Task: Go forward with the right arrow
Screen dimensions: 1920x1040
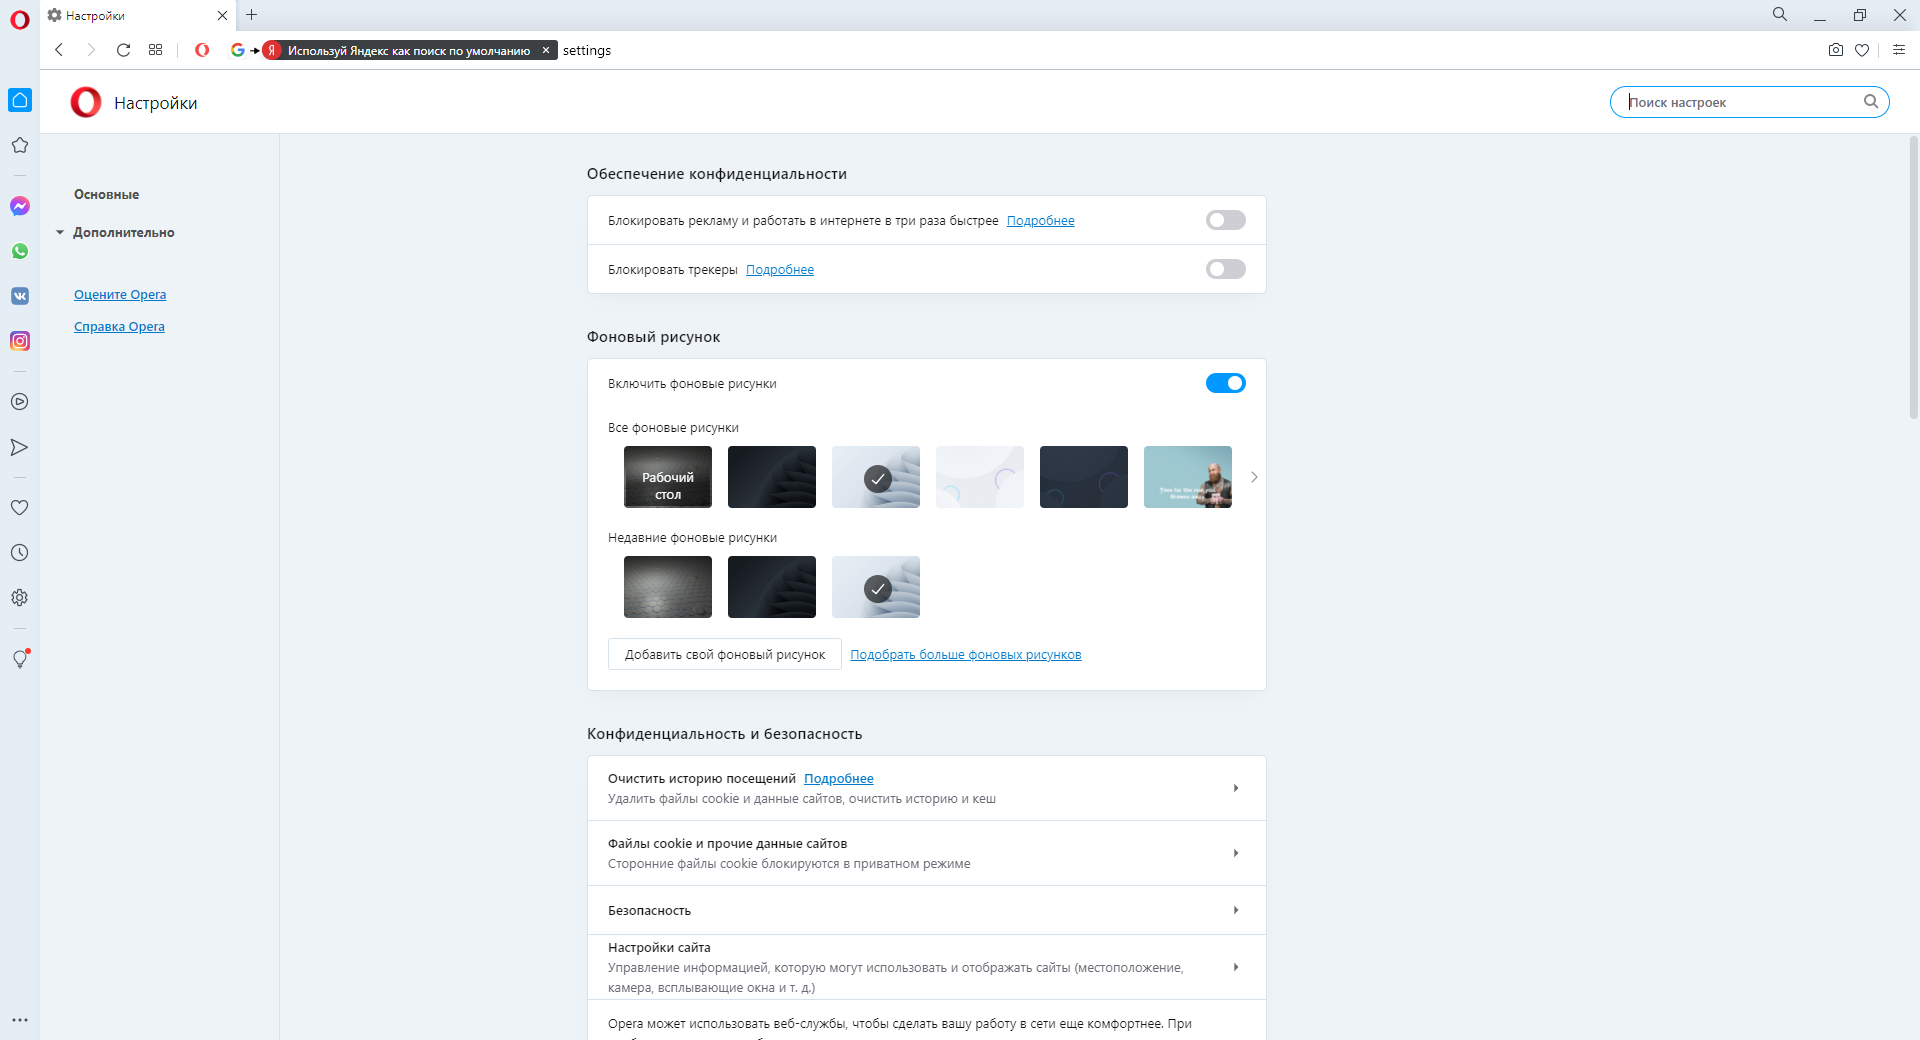Action: click(91, 50)
